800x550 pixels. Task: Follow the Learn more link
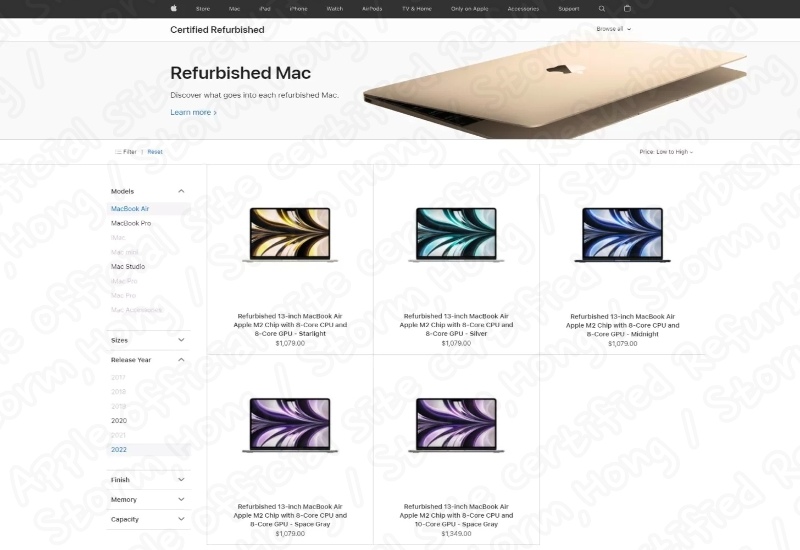(193, 112)
